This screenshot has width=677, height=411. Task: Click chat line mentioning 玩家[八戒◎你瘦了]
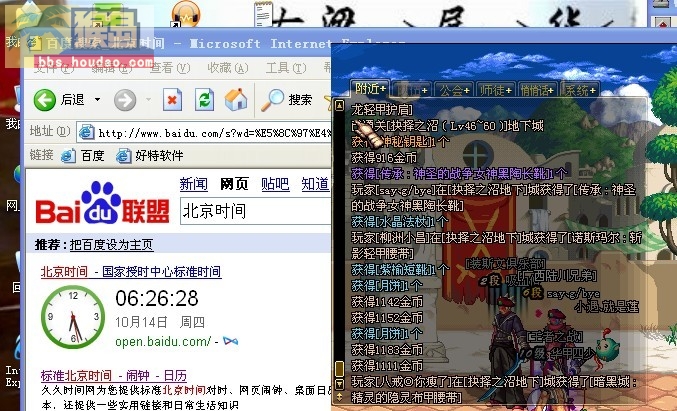pyautogui.click(x=494, y=389)
